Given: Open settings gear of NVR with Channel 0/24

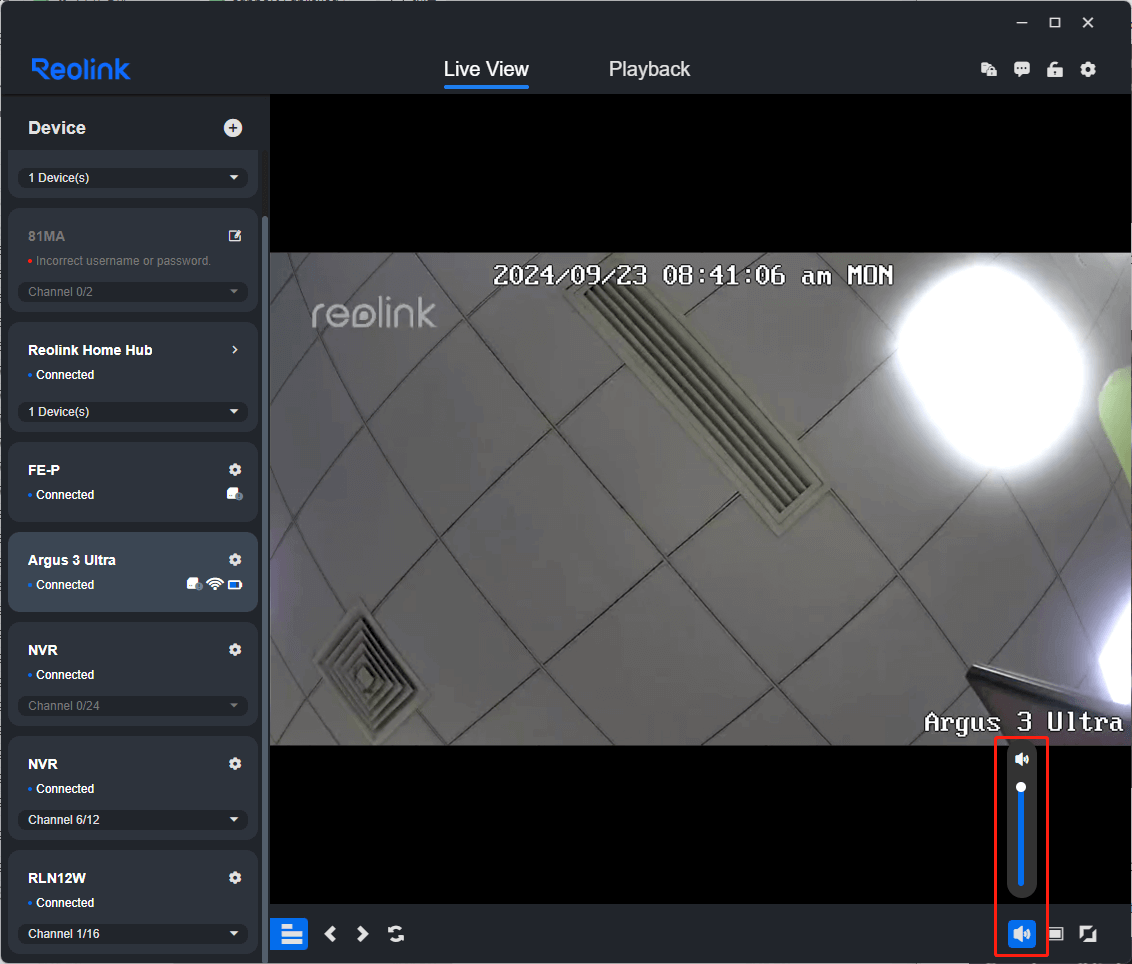Looking at the screenshot, I should tap(235, 650).
